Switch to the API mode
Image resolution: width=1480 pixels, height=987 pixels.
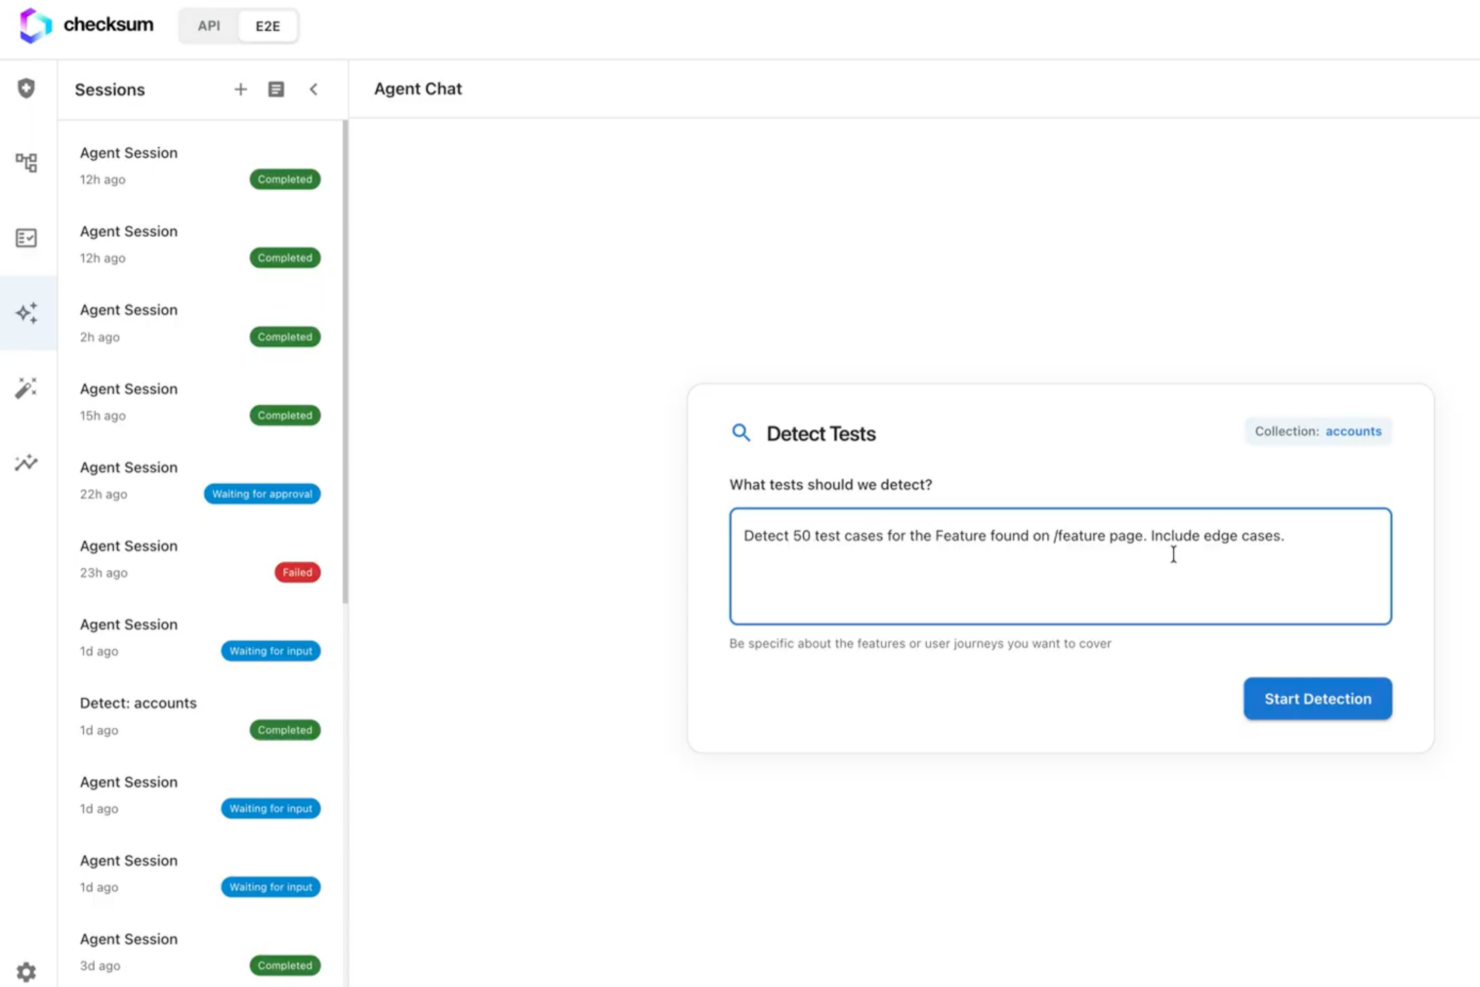coord(209,26)
